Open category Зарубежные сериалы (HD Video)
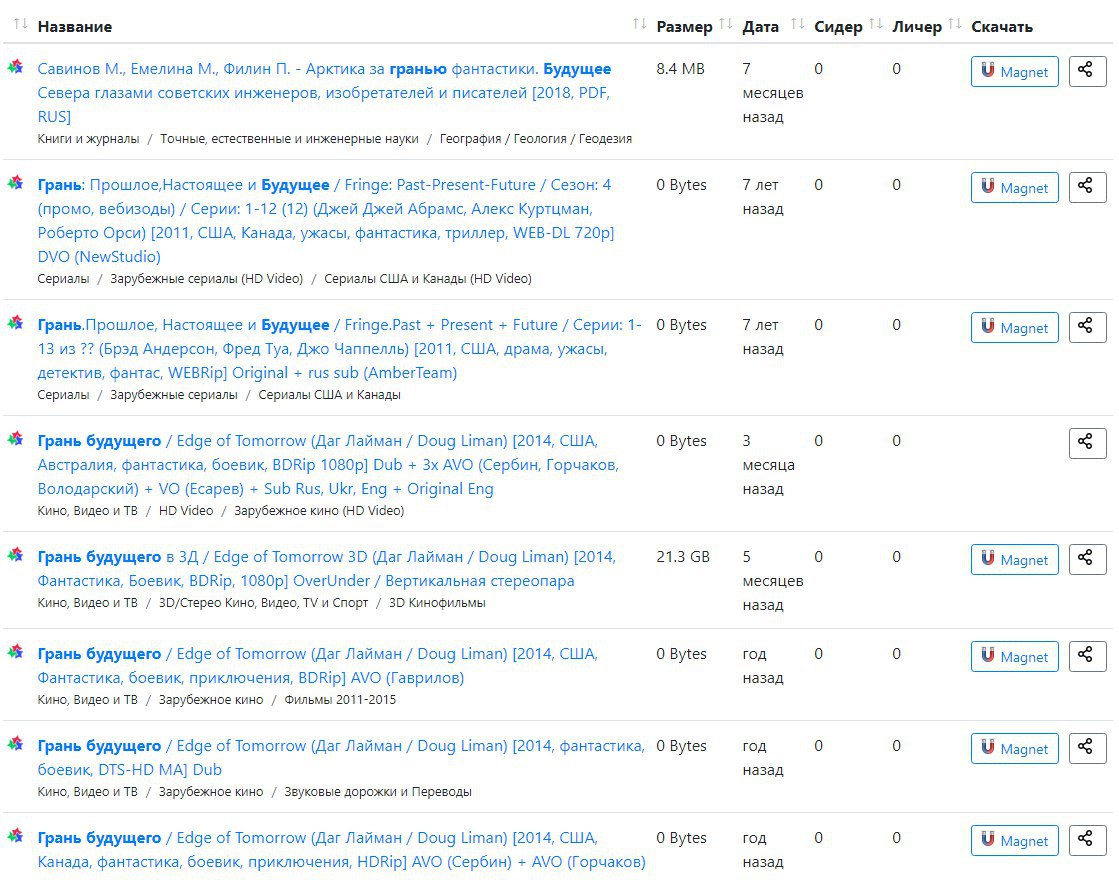 [206, 278]
